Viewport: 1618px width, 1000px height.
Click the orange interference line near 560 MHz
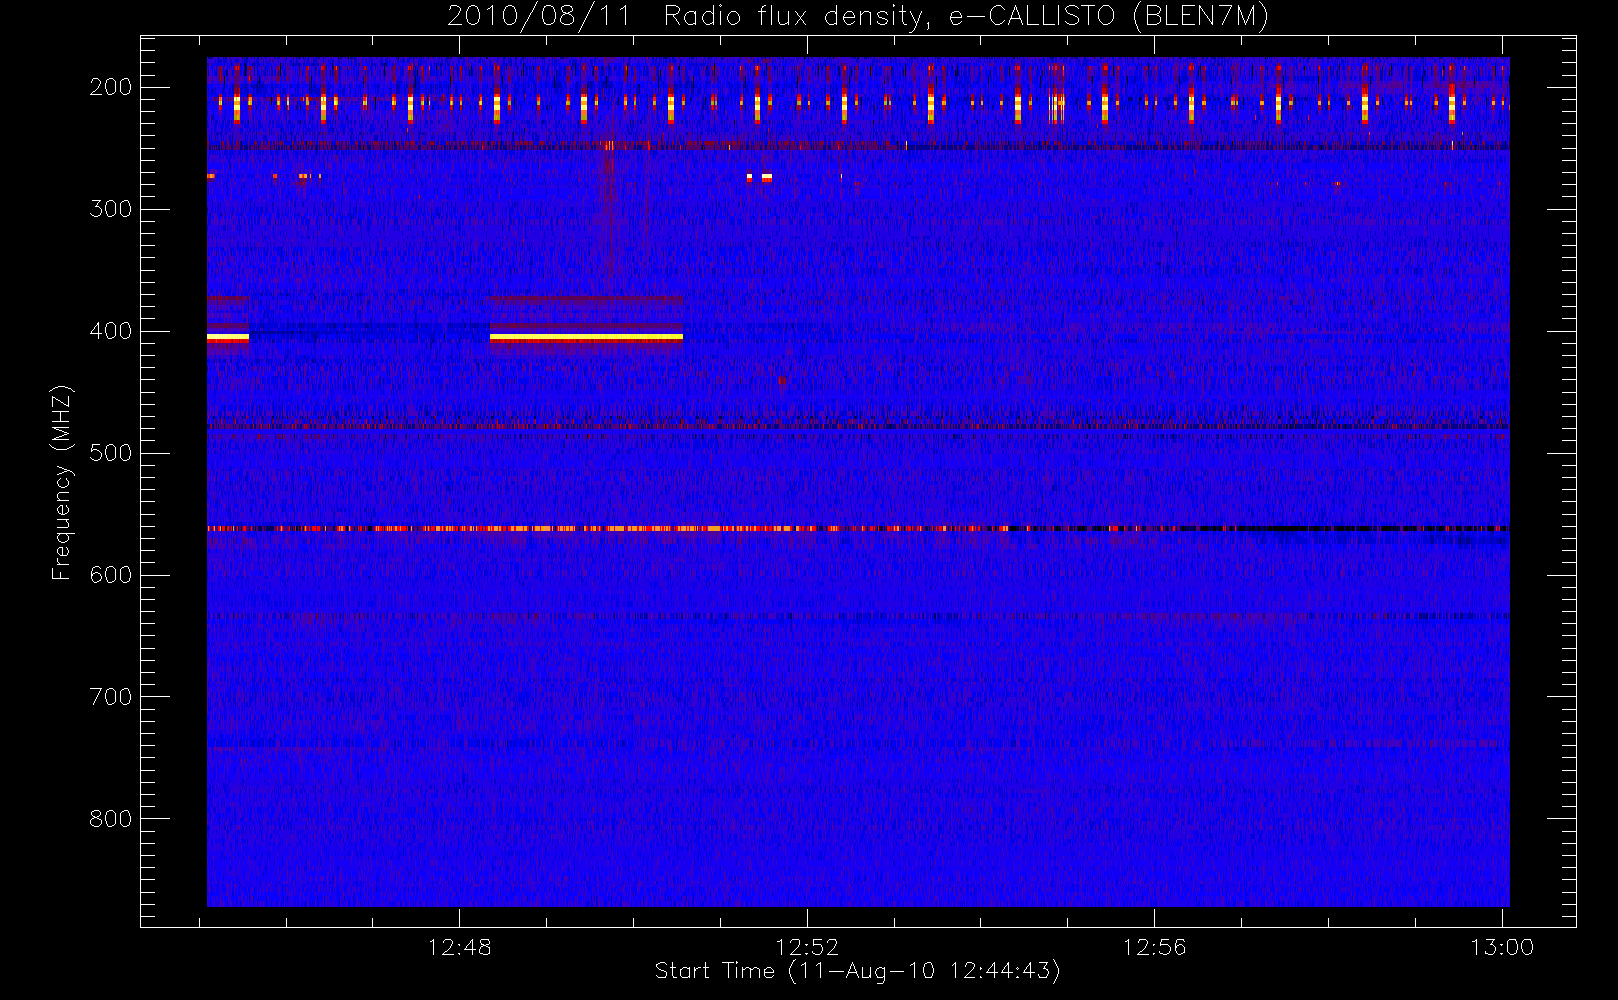(858, 528)
